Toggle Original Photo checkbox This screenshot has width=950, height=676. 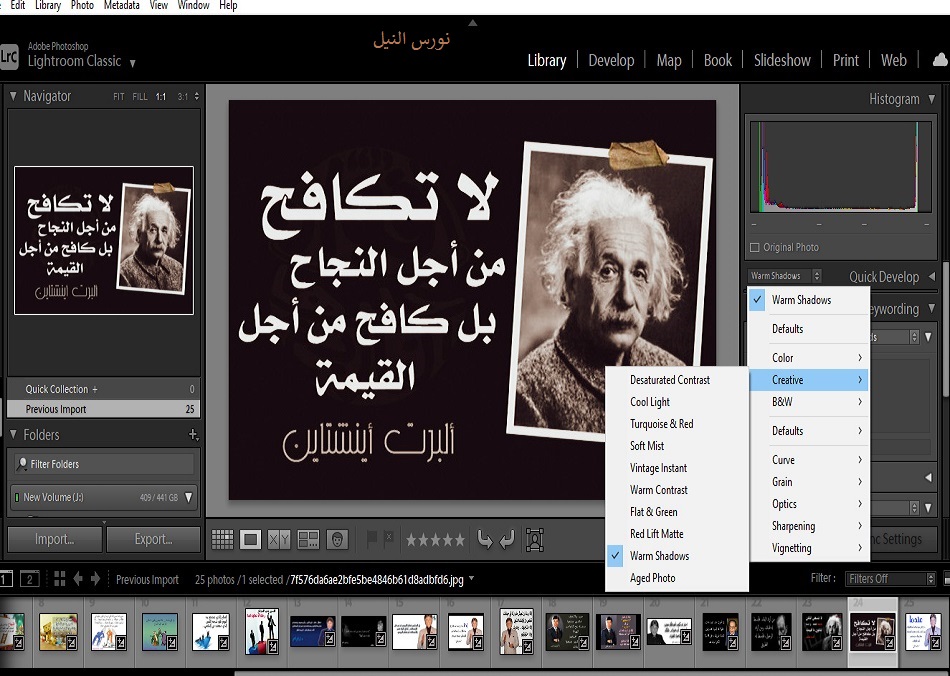[754, 247]
